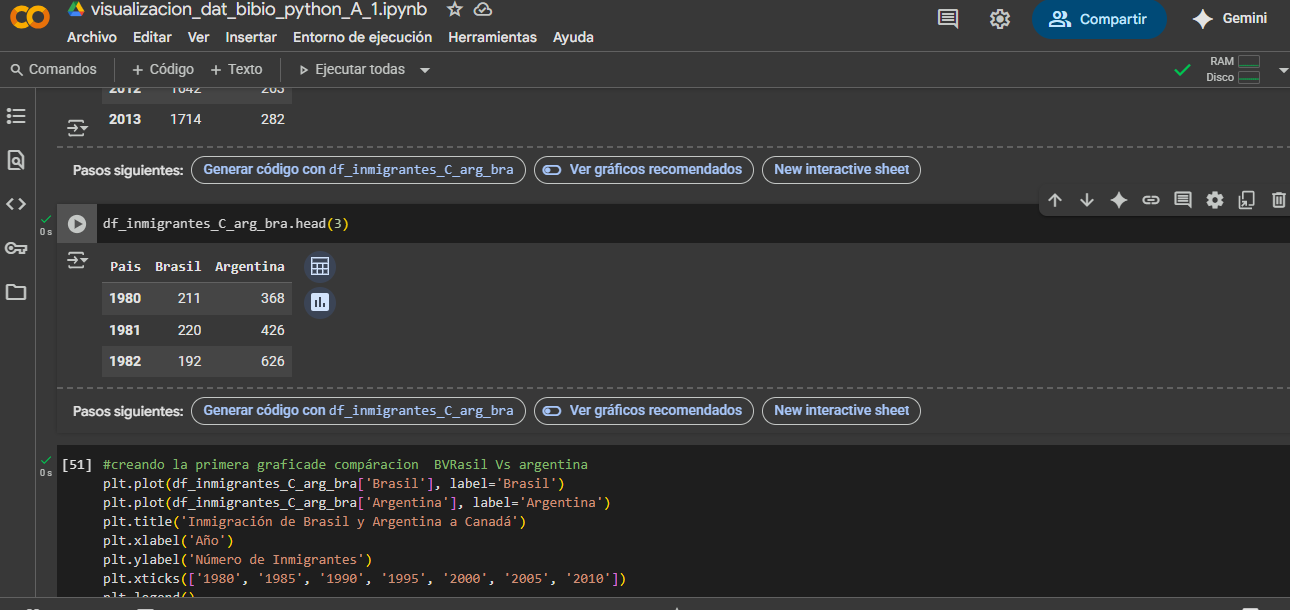Click the green connected checkmark icon
The image size is (1290, 610).
(1182, 70)
